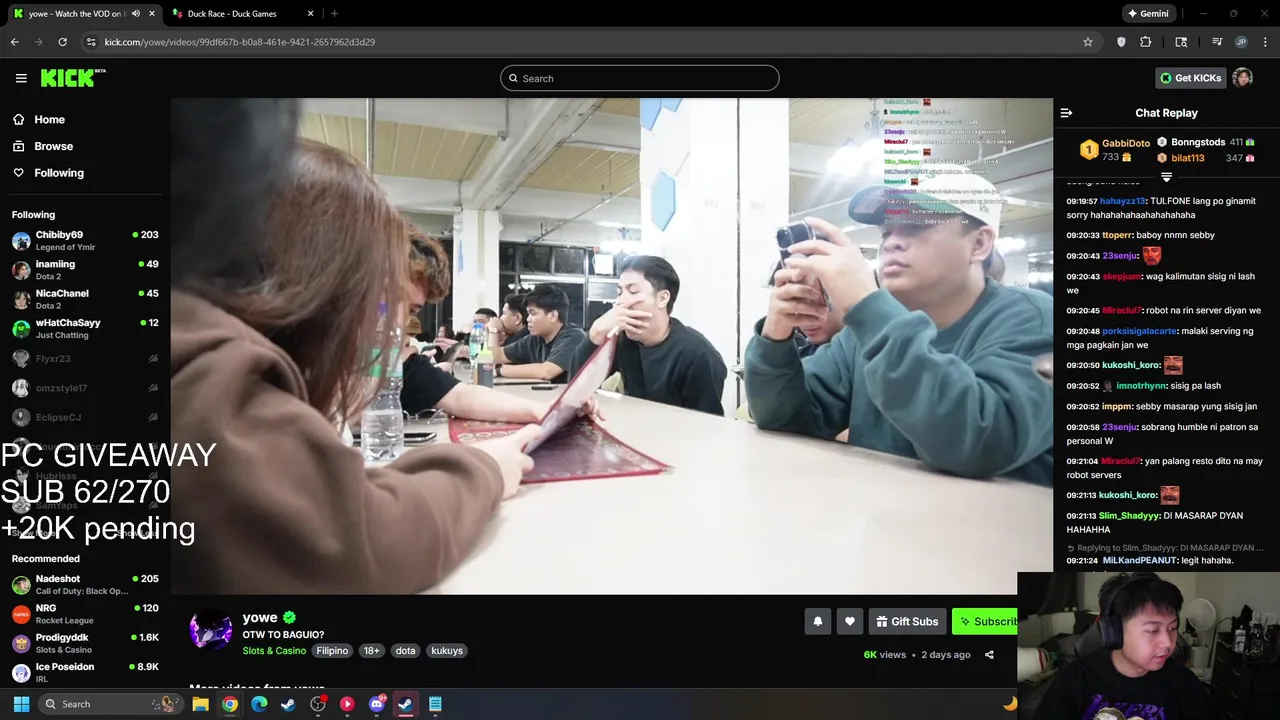
Task: Open Windows Start menu
Action: [21, 704]
